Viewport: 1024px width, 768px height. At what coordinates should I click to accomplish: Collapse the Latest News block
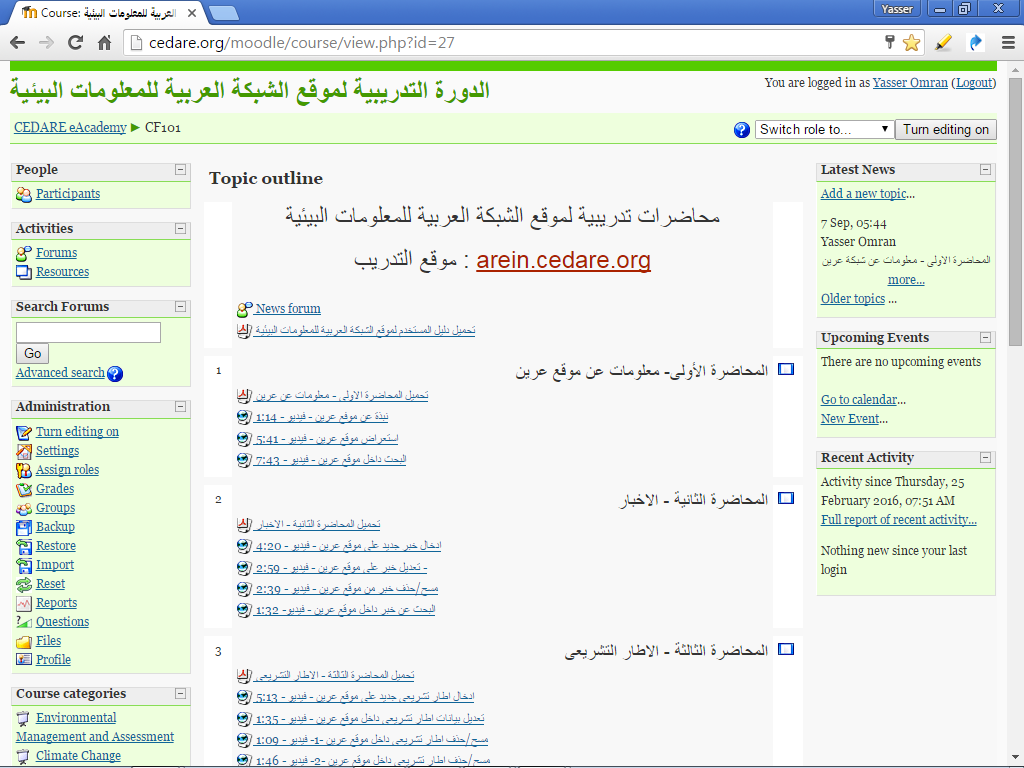985,170
